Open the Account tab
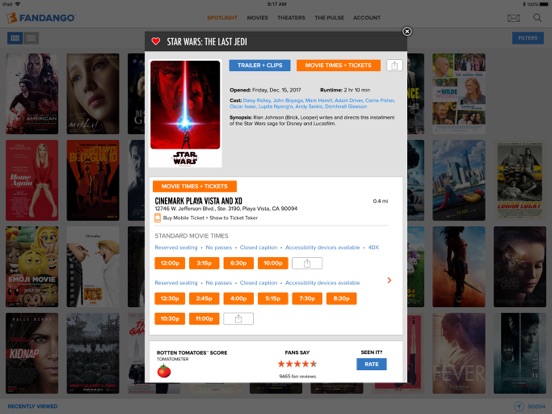The width and height of the screenshot is (552, 414). click(367, 18)
